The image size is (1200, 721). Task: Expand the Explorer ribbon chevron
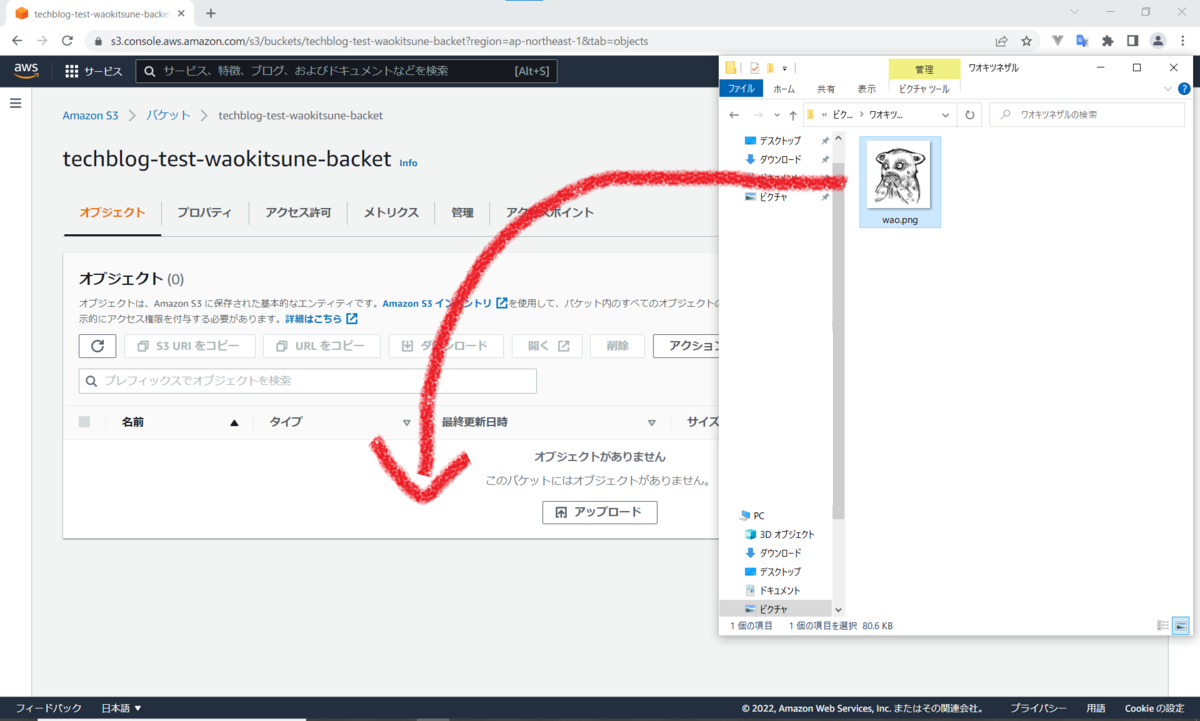click(1168, 89)
